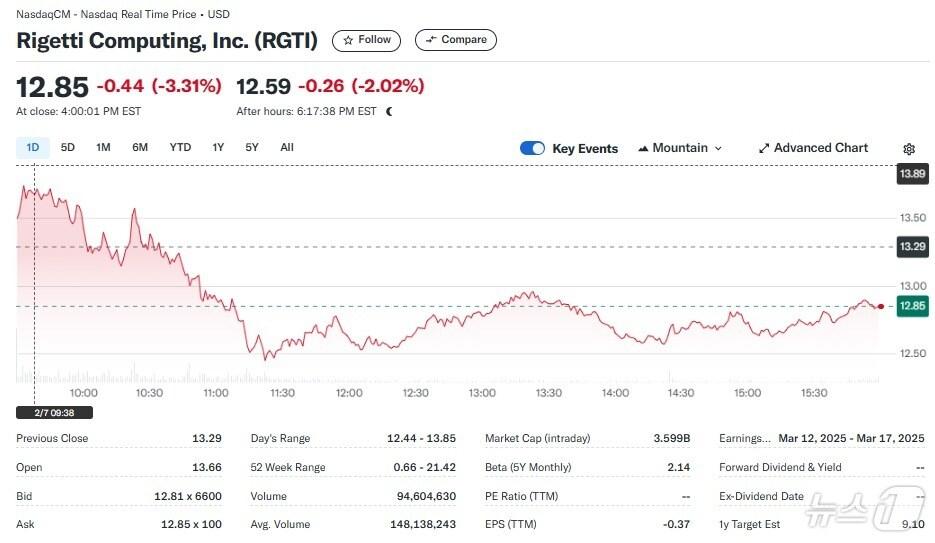Click the Mountain chart type icon
This screenshot has height=543, width=935.
pyautogui.click(x=643, y=148)
